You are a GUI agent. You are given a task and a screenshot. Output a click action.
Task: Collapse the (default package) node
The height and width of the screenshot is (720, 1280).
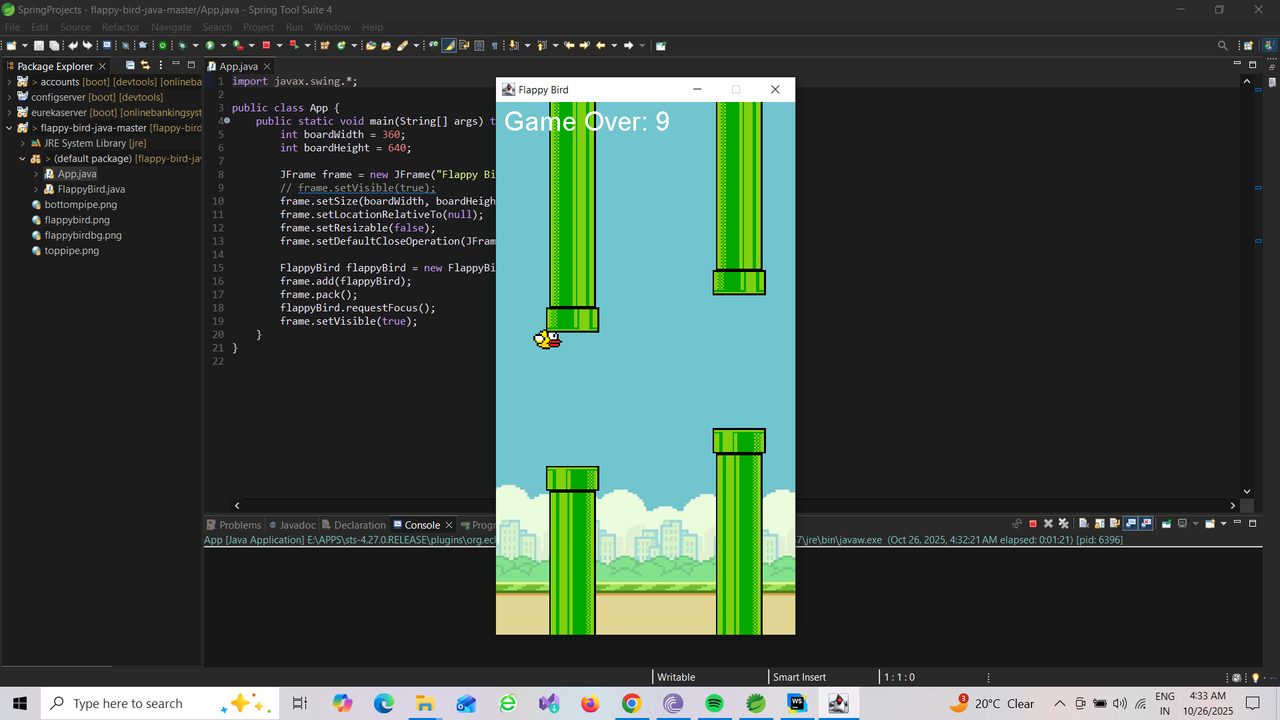point(23,159)
